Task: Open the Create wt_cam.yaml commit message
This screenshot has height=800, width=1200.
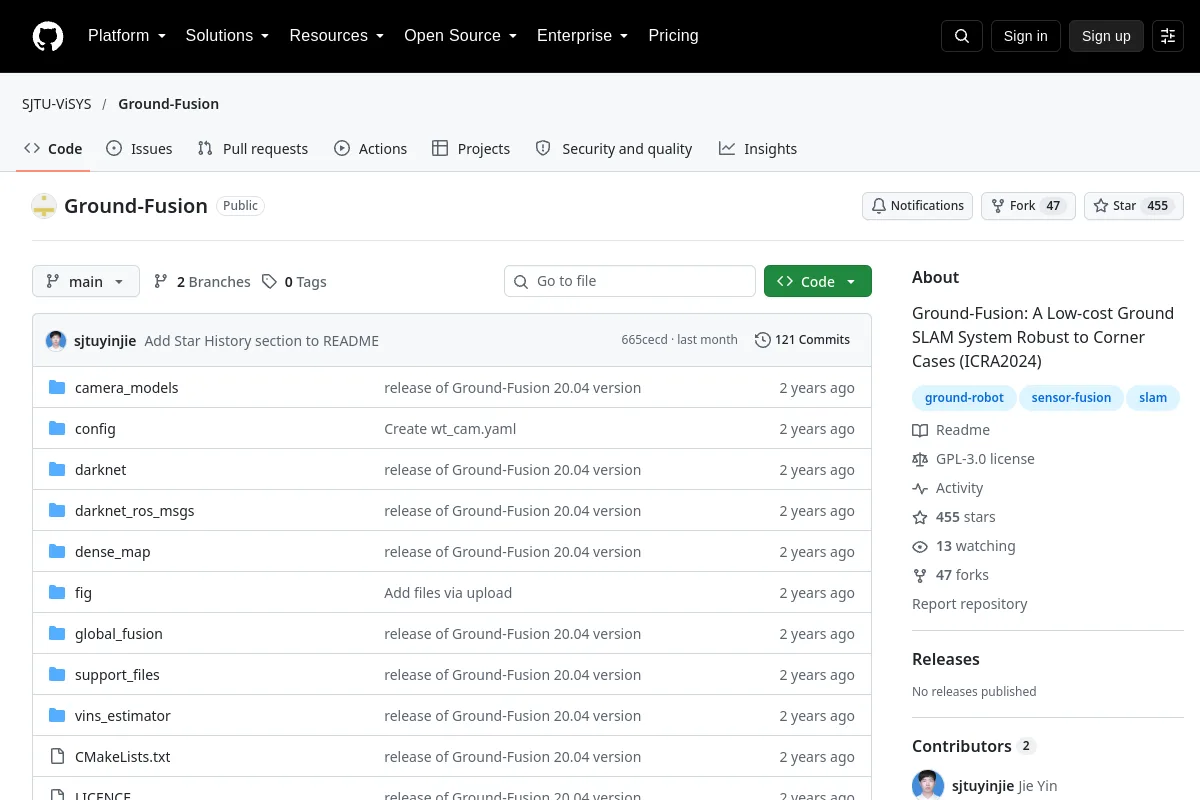Action: [450, 429]
